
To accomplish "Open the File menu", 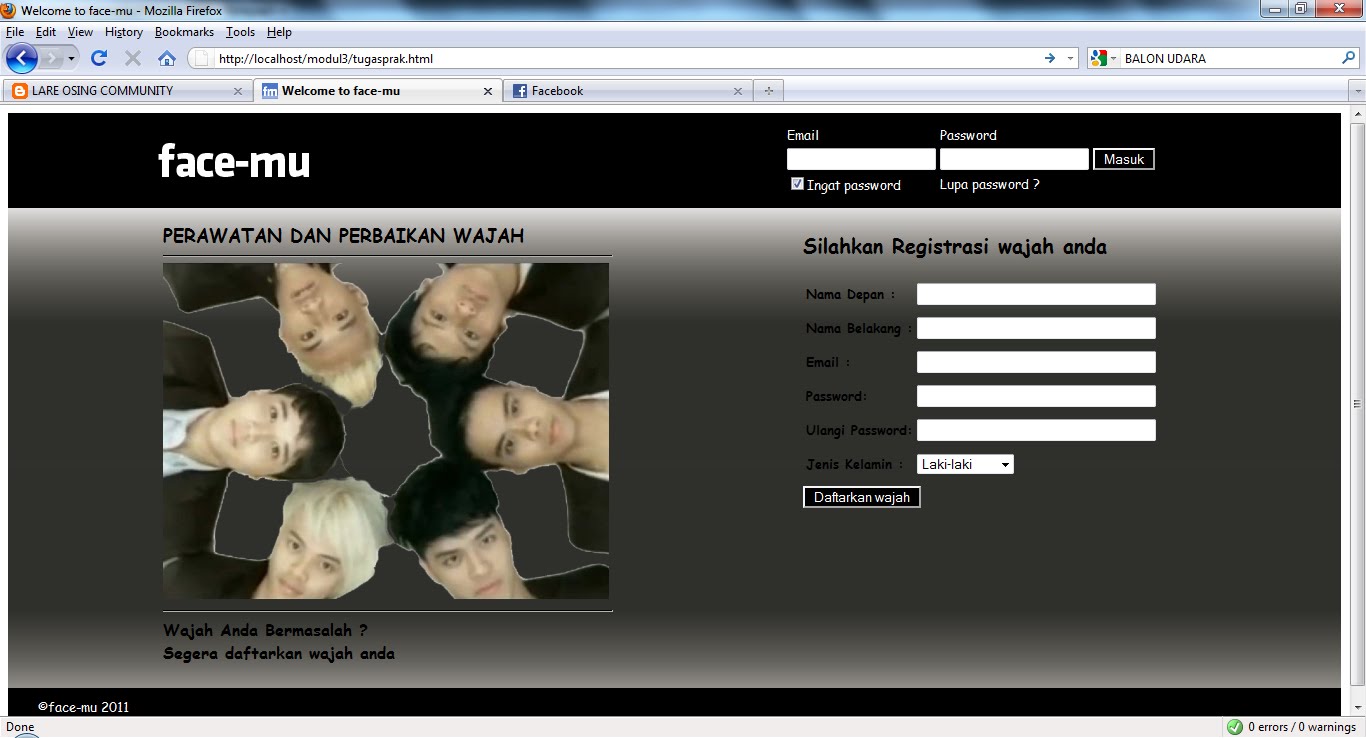I will click(15, 32).
